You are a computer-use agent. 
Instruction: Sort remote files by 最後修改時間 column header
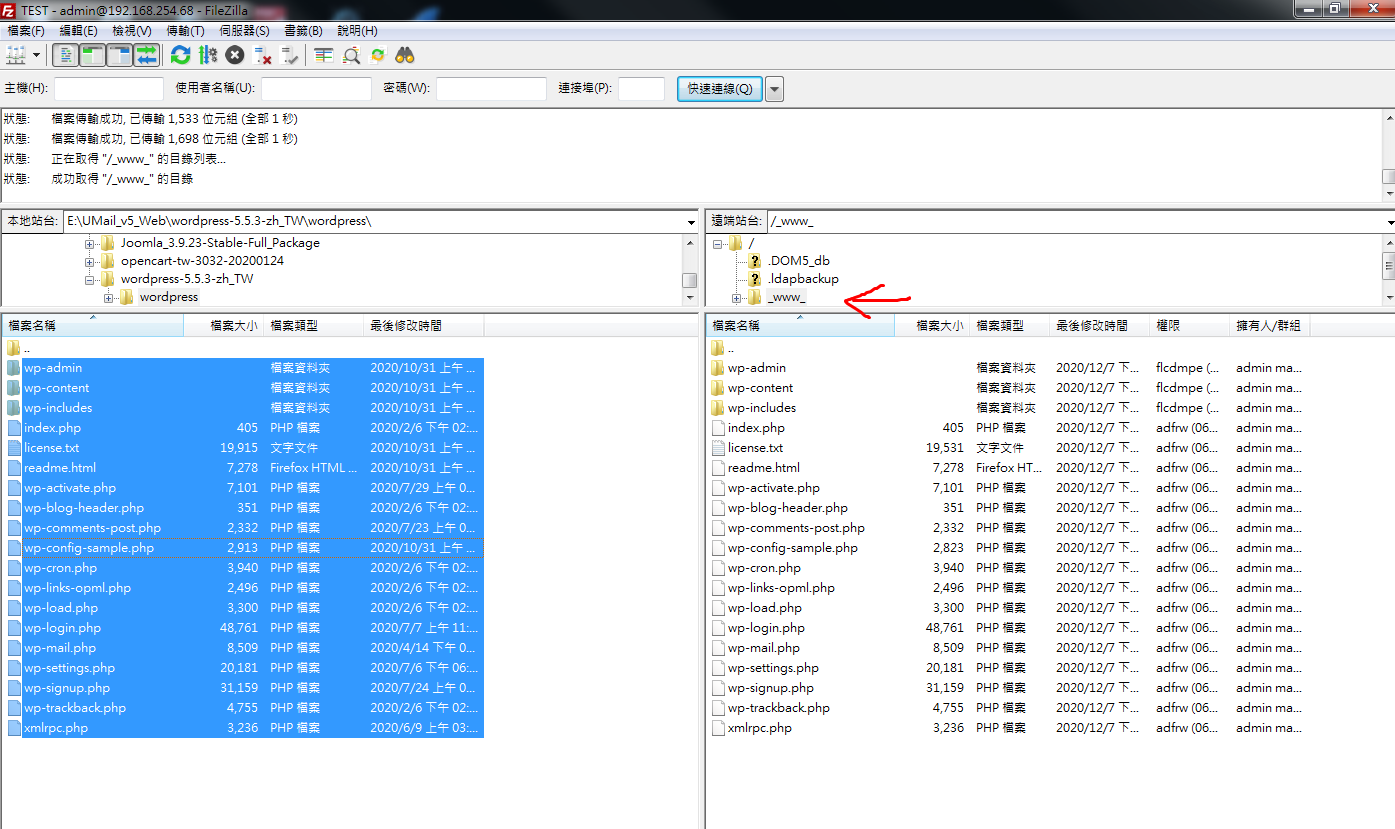pyautogui.click(x=1091, y=326)
